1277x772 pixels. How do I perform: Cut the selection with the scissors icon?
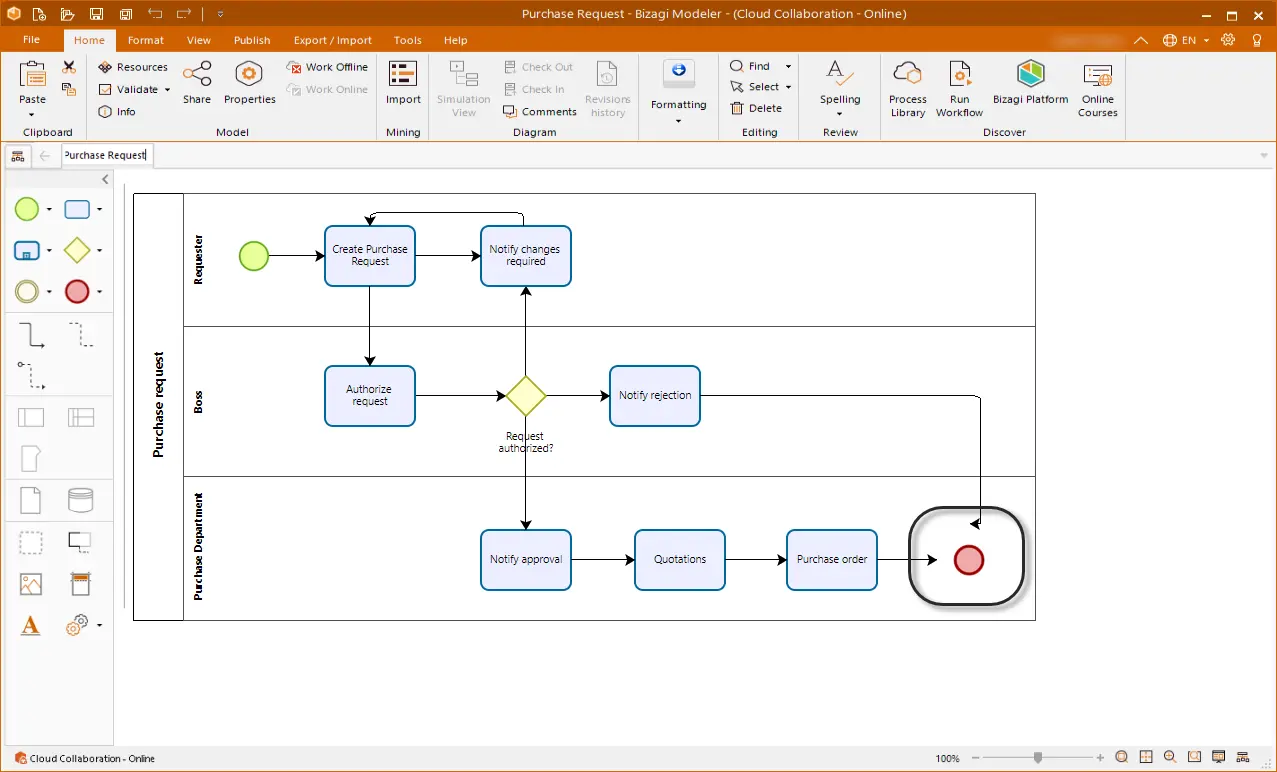pos(69,67)
